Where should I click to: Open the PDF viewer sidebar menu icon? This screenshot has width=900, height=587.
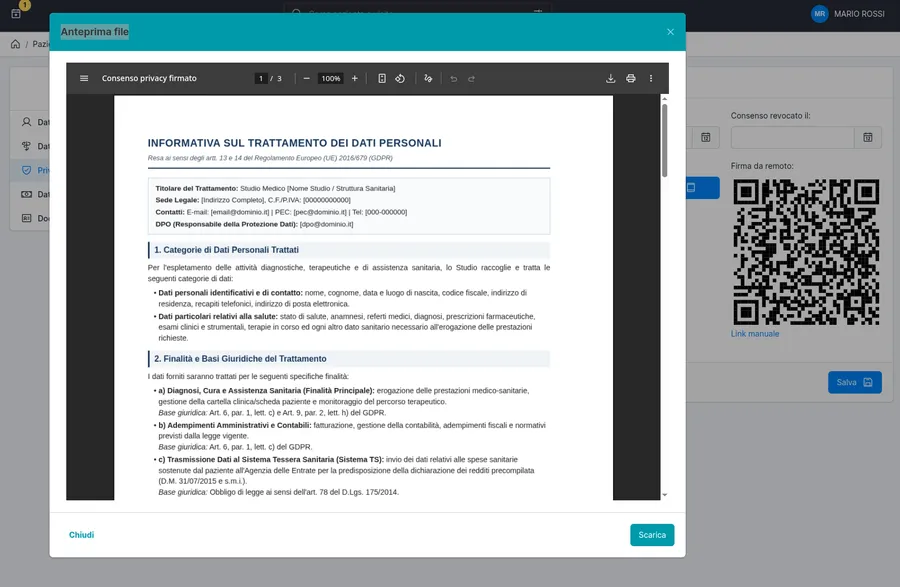tap(84, 79)
